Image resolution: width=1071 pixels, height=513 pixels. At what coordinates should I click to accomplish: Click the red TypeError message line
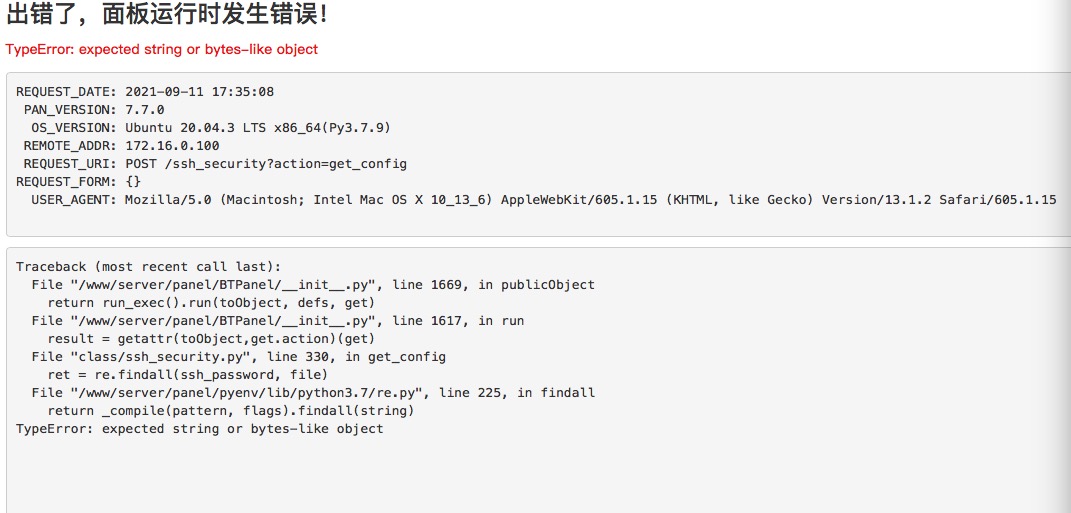pos(162,49)
